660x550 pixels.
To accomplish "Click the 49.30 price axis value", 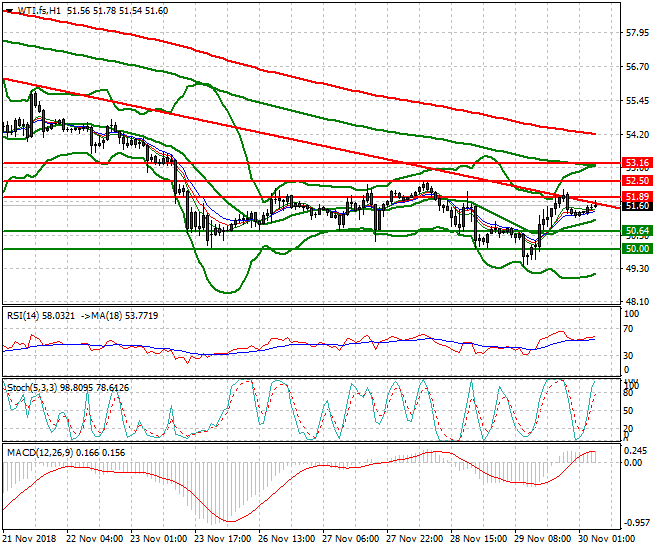I will pyautogui.click(x=637, y=268).
